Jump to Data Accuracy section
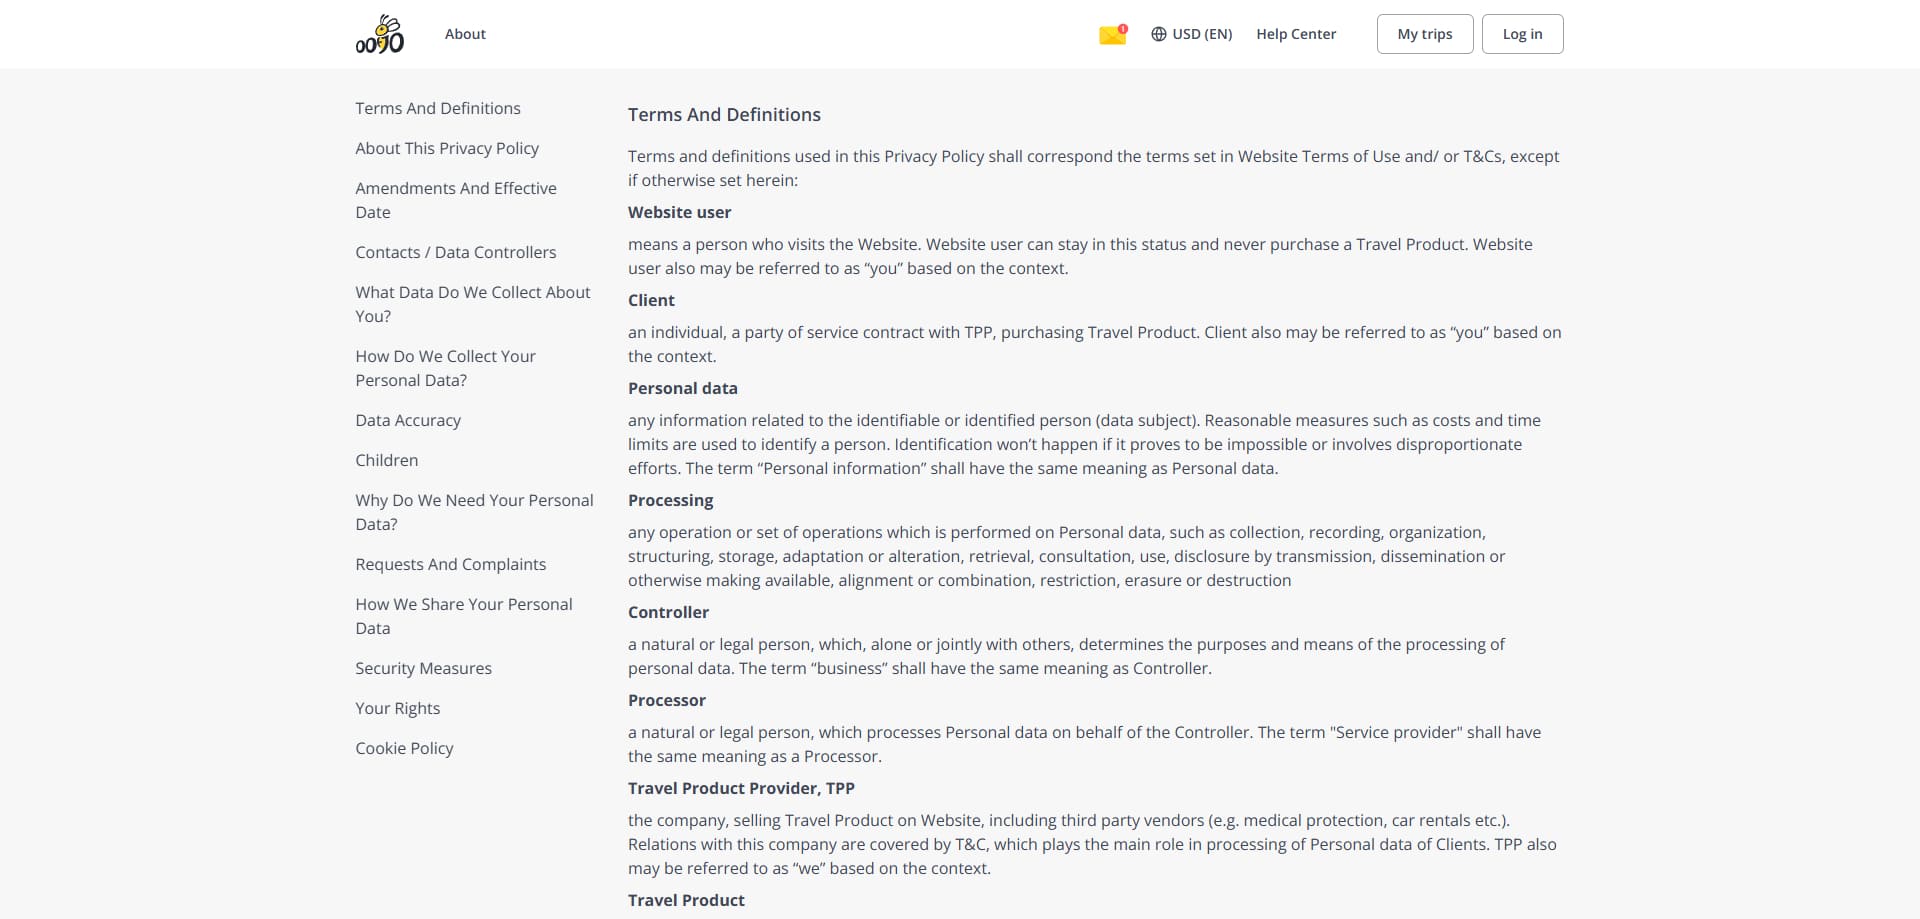This screenshot has height=919, width=1920. (x=408, y=420)
